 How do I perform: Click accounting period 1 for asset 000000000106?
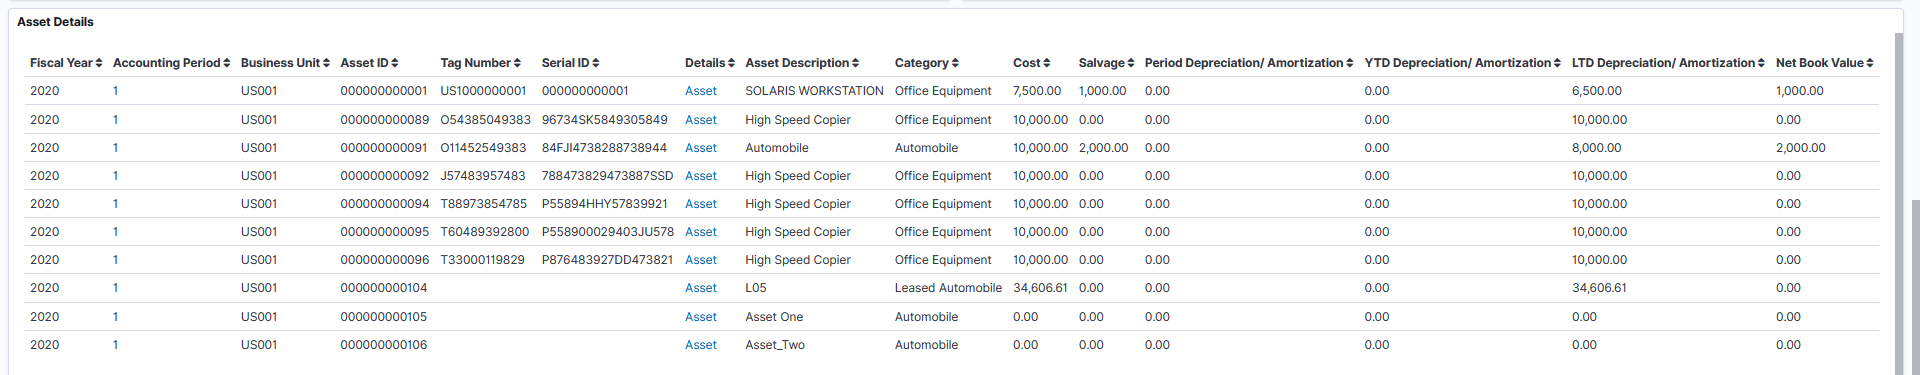click(x=116, y=345)
